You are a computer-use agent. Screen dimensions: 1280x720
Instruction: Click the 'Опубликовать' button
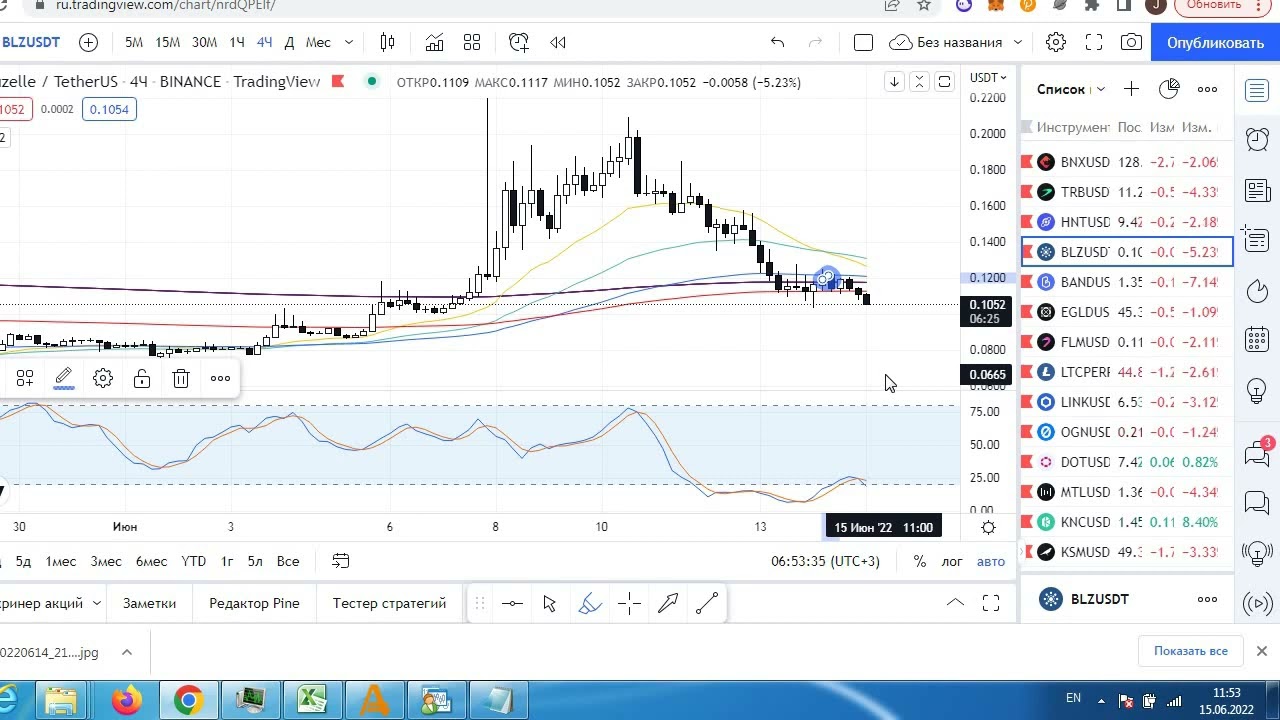click(x=1215, y=42)
